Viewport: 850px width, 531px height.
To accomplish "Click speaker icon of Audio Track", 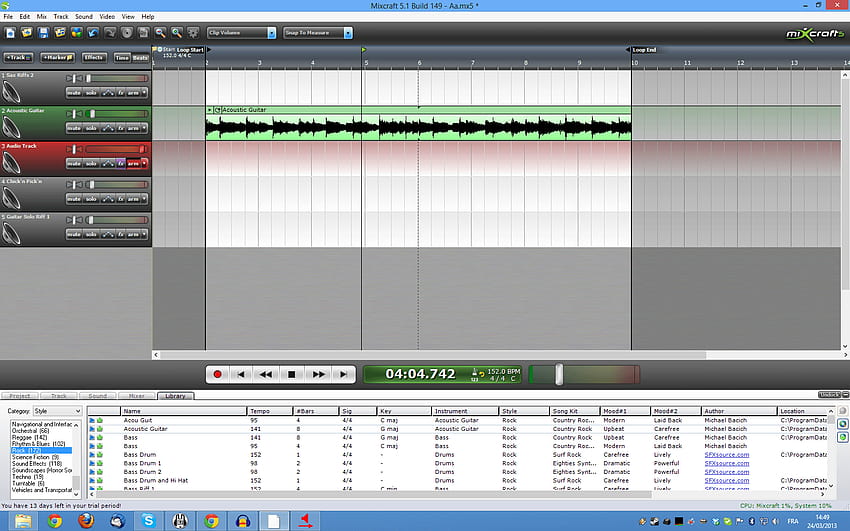I will click(x=12, y=163).
